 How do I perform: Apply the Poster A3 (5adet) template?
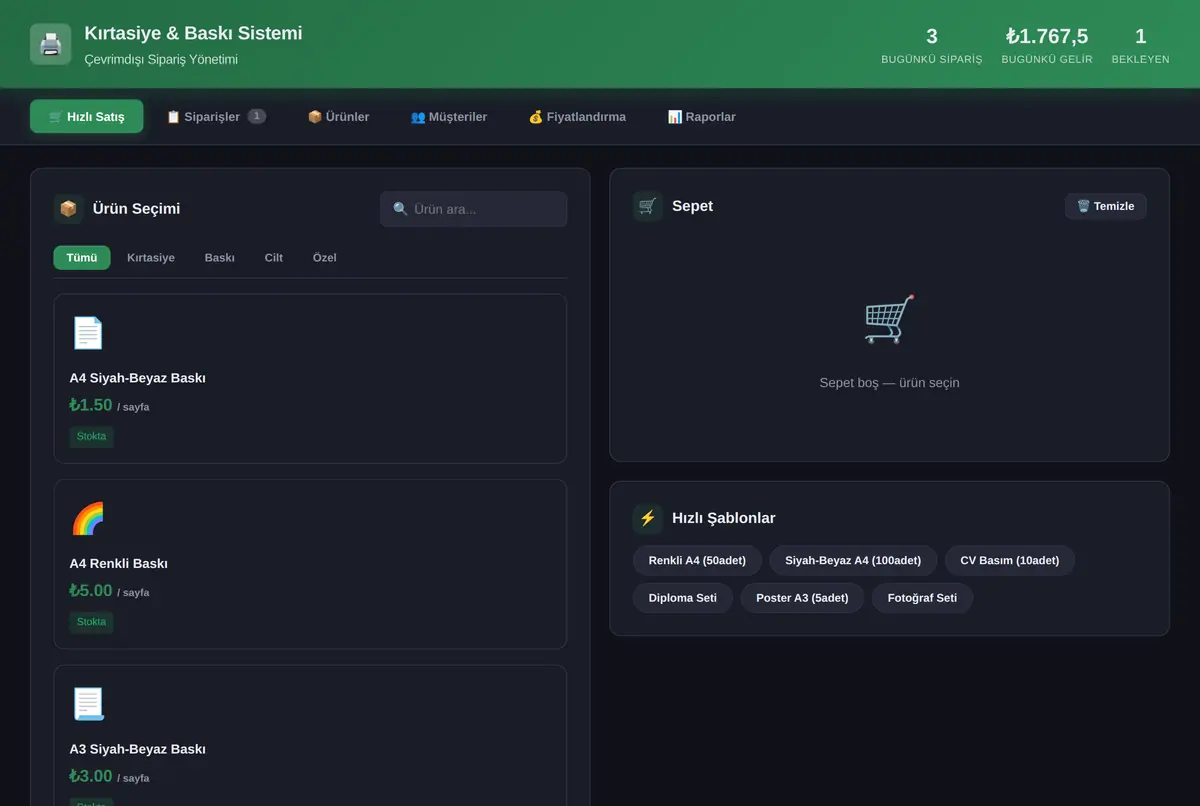coord(802,598)
